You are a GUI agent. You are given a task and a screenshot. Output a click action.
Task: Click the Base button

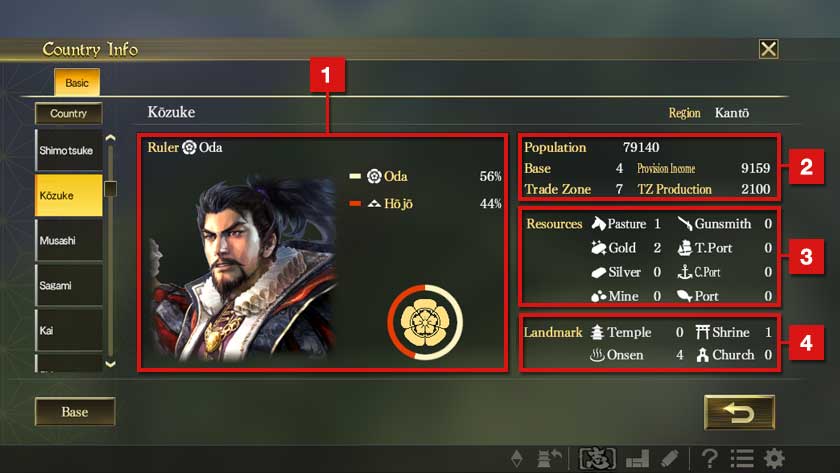pyautogui.click(x=75, y=412)
